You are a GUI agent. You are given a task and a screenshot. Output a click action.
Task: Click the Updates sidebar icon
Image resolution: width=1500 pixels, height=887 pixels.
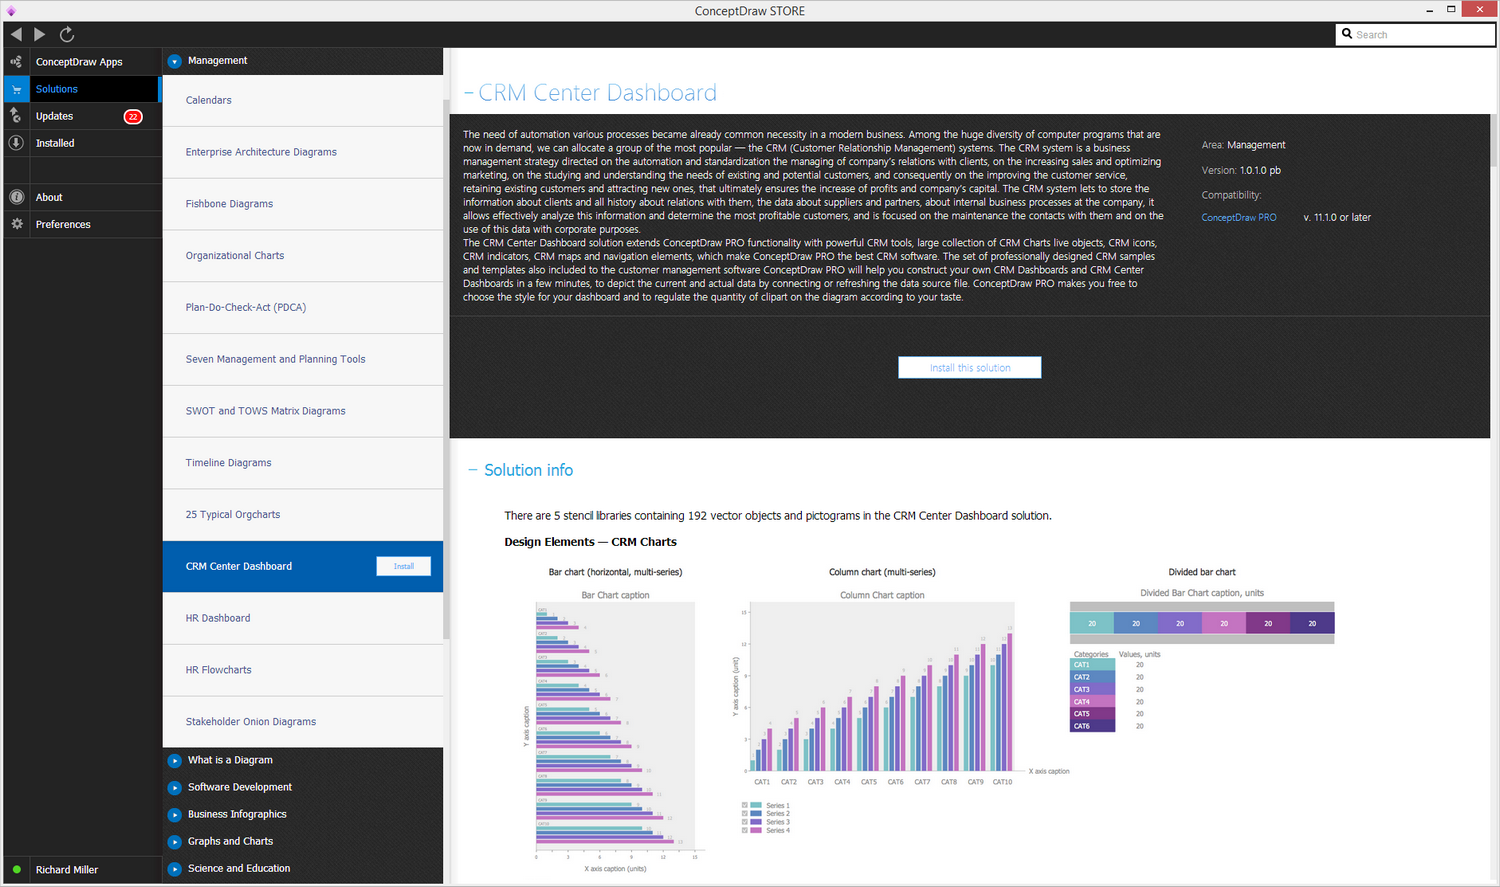(16, 116)
